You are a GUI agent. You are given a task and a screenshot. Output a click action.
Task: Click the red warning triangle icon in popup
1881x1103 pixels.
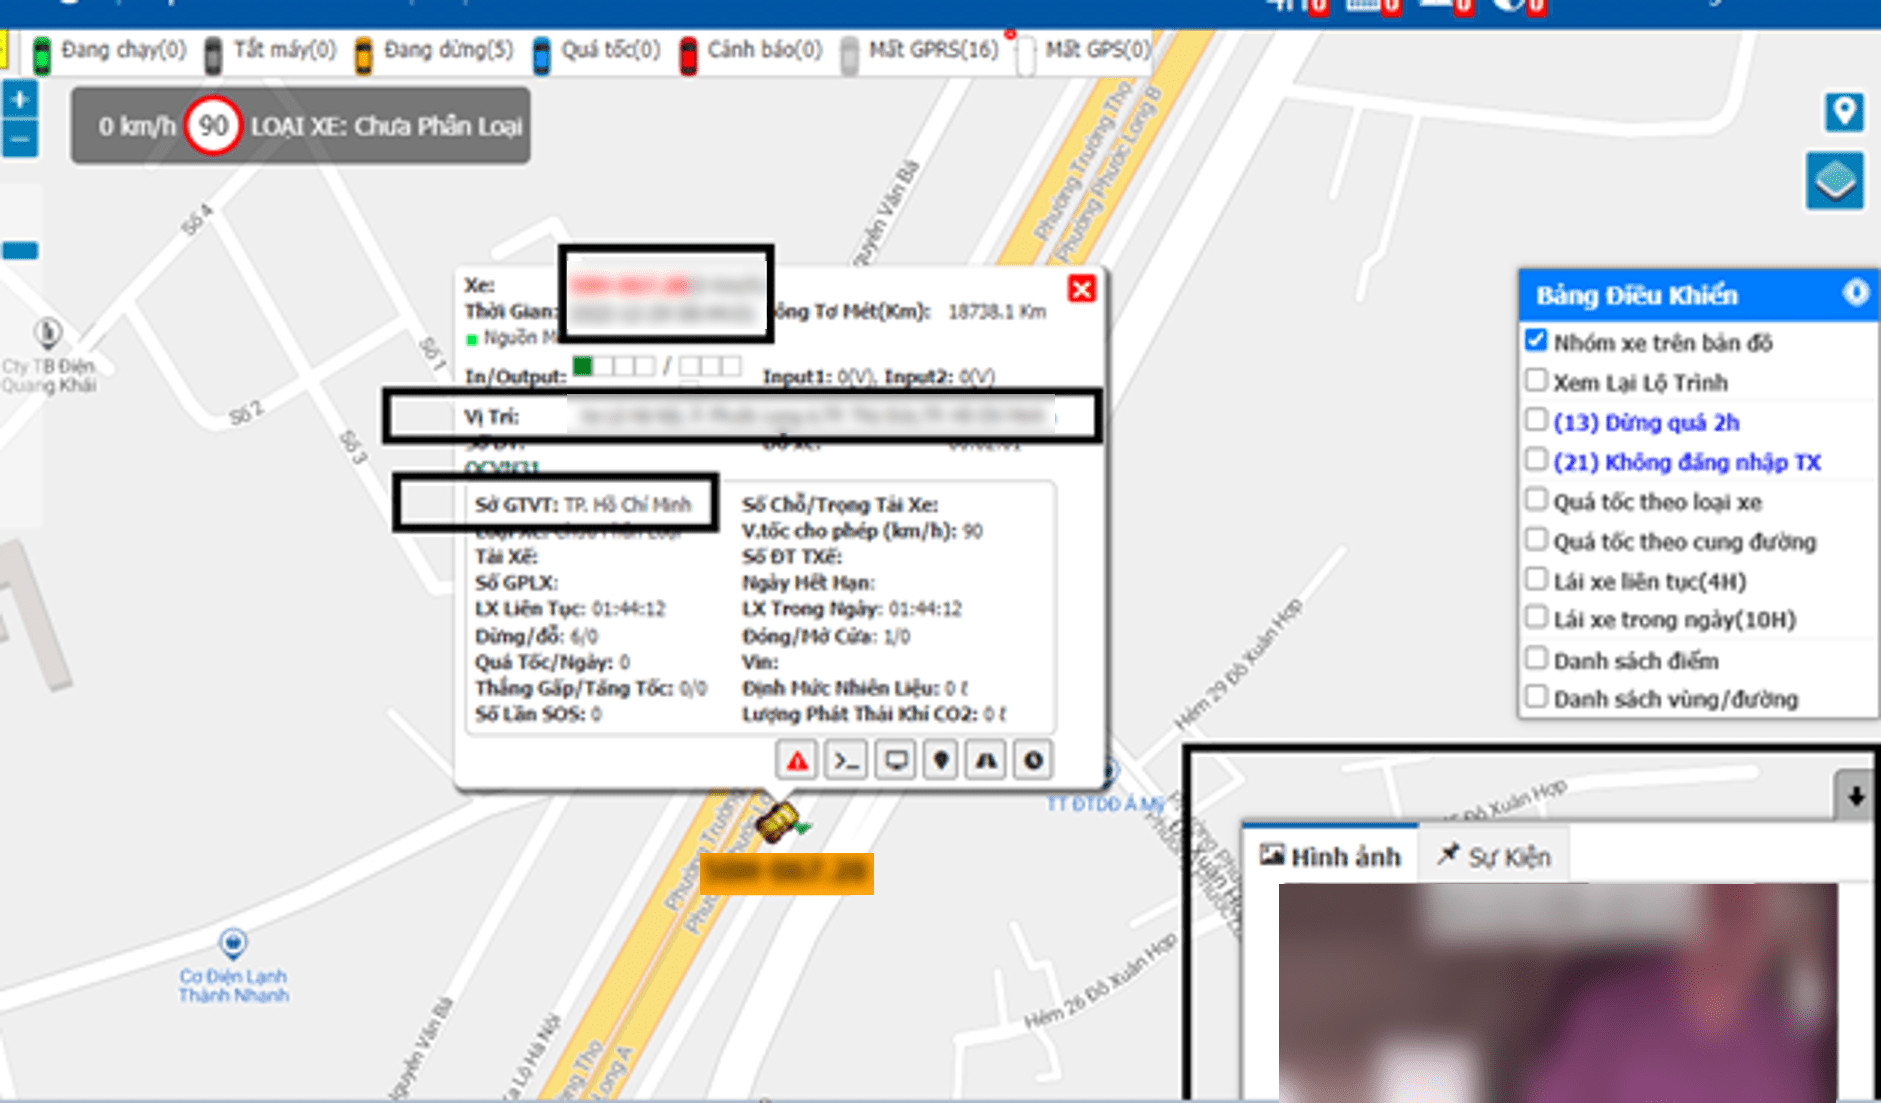797,761
